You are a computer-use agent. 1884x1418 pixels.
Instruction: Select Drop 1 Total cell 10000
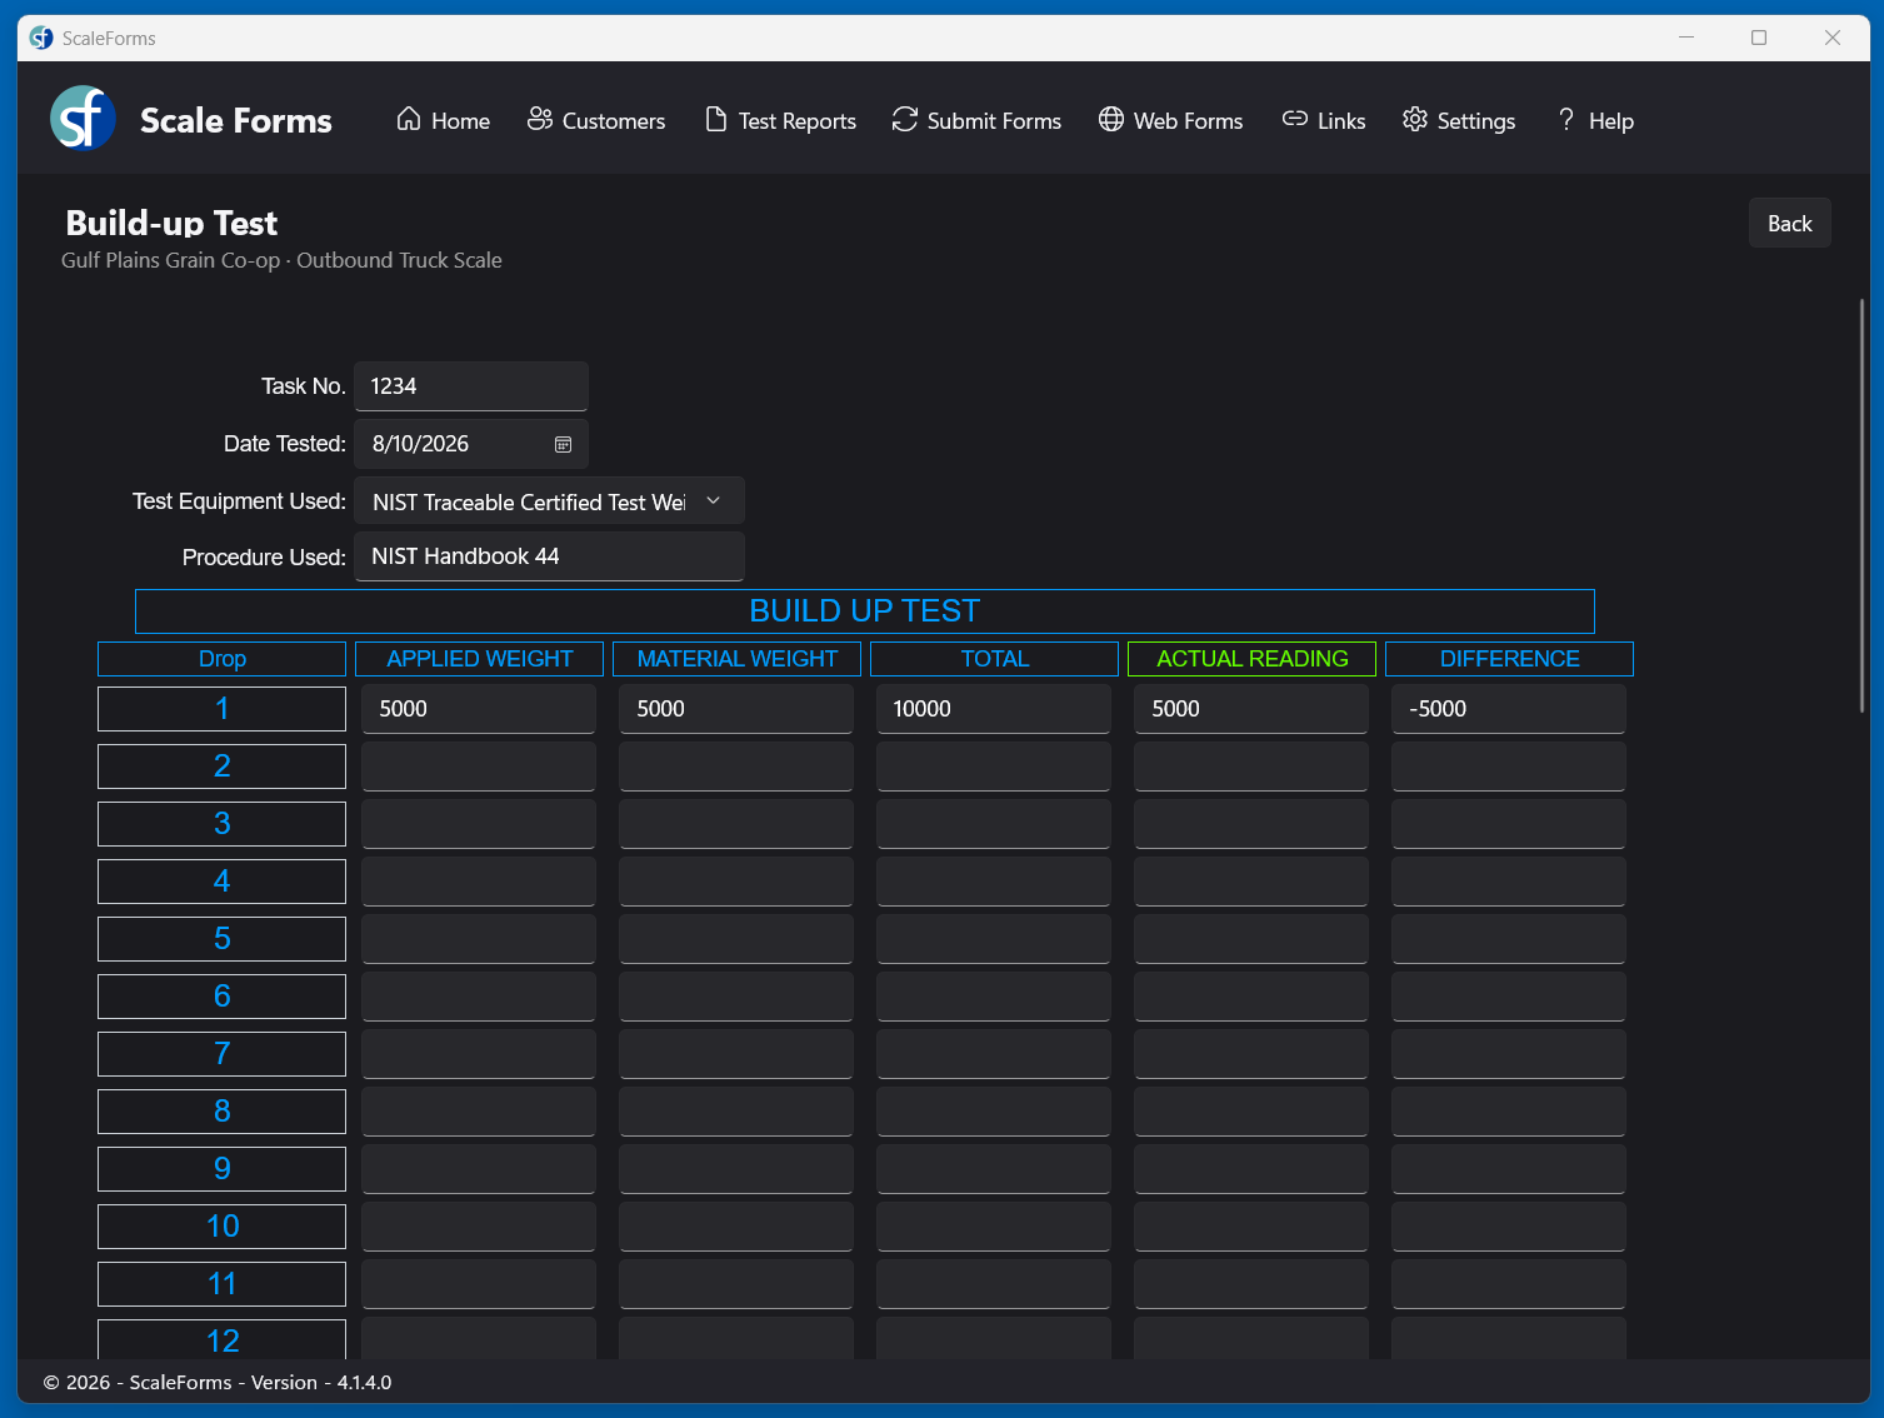994,709
